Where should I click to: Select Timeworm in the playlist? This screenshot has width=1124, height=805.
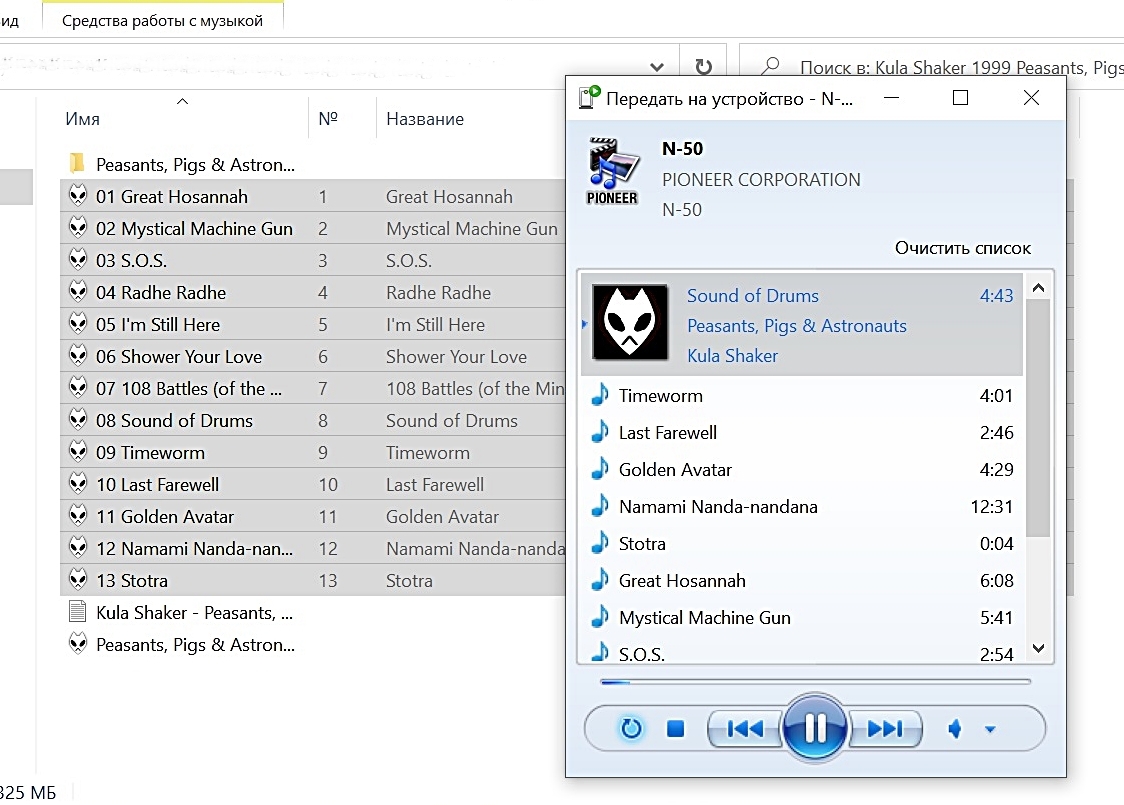tap(660, 396)
